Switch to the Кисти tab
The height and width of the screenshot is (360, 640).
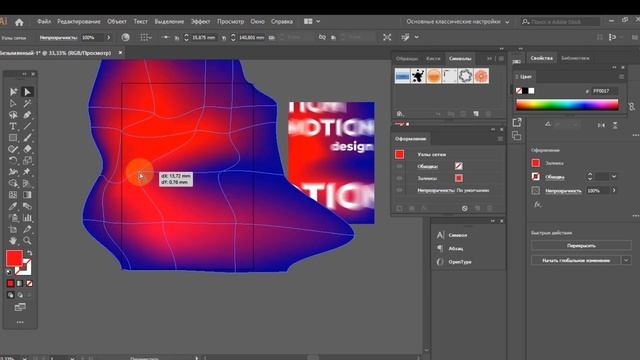(x=433, y=58)
